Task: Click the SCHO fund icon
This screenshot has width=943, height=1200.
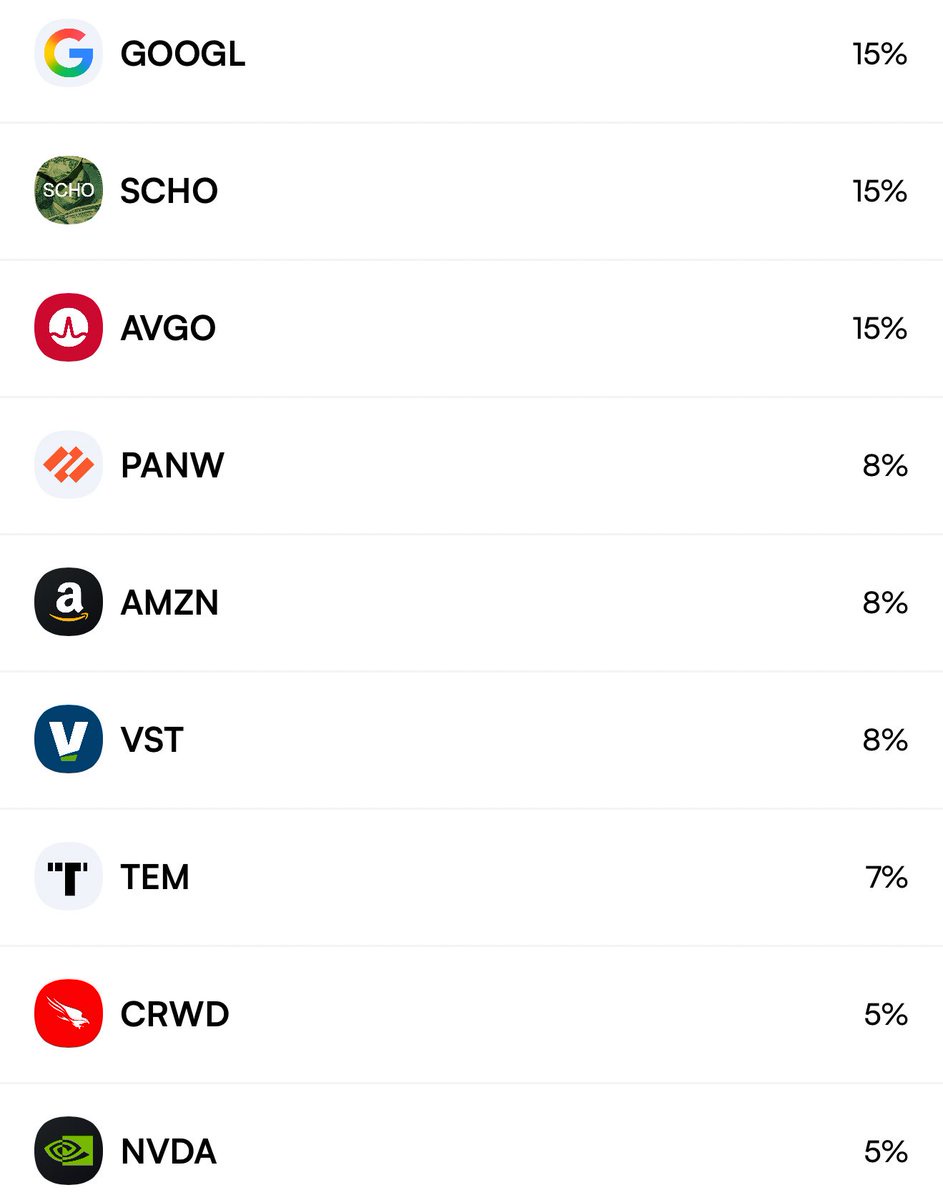Action: (68, 190)
